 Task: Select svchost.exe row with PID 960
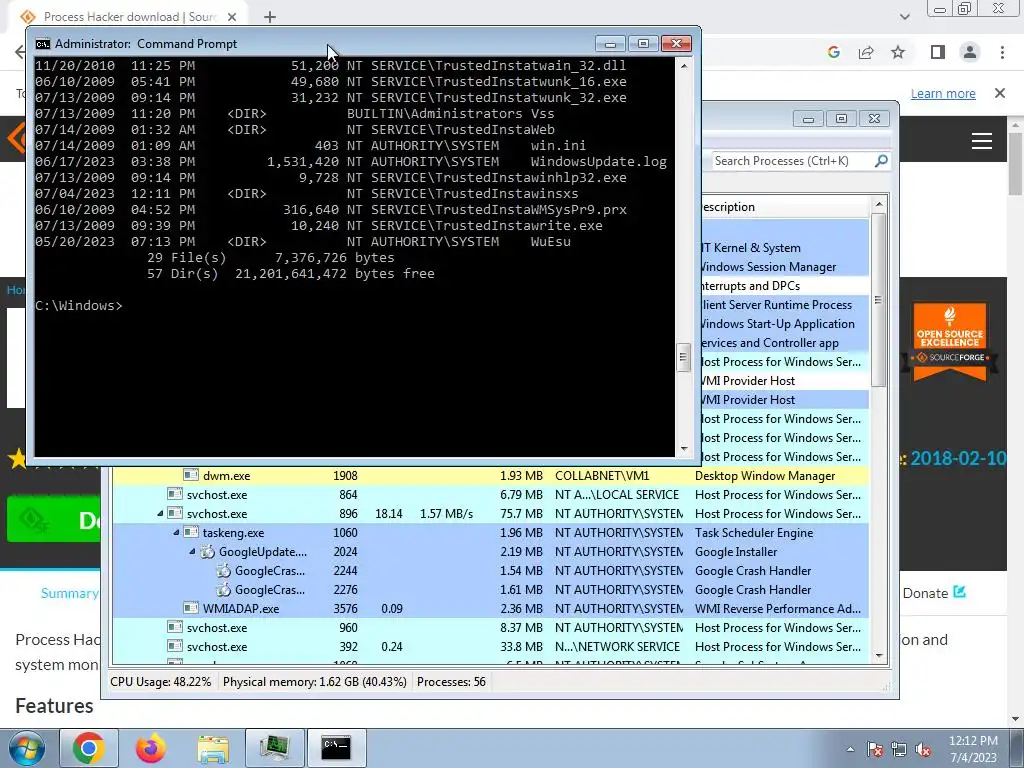click(x=490, y=628)
